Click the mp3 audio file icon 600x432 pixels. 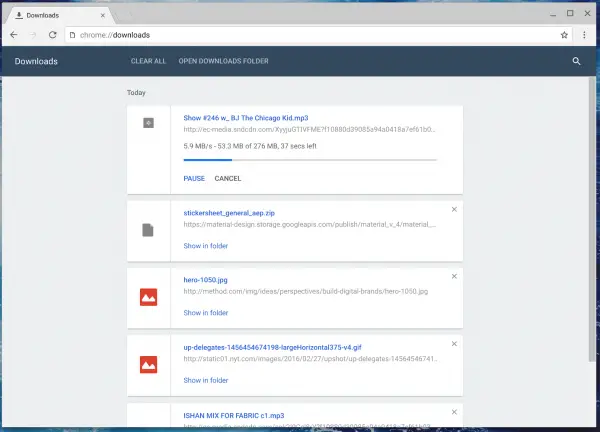[x=148, y=123]
